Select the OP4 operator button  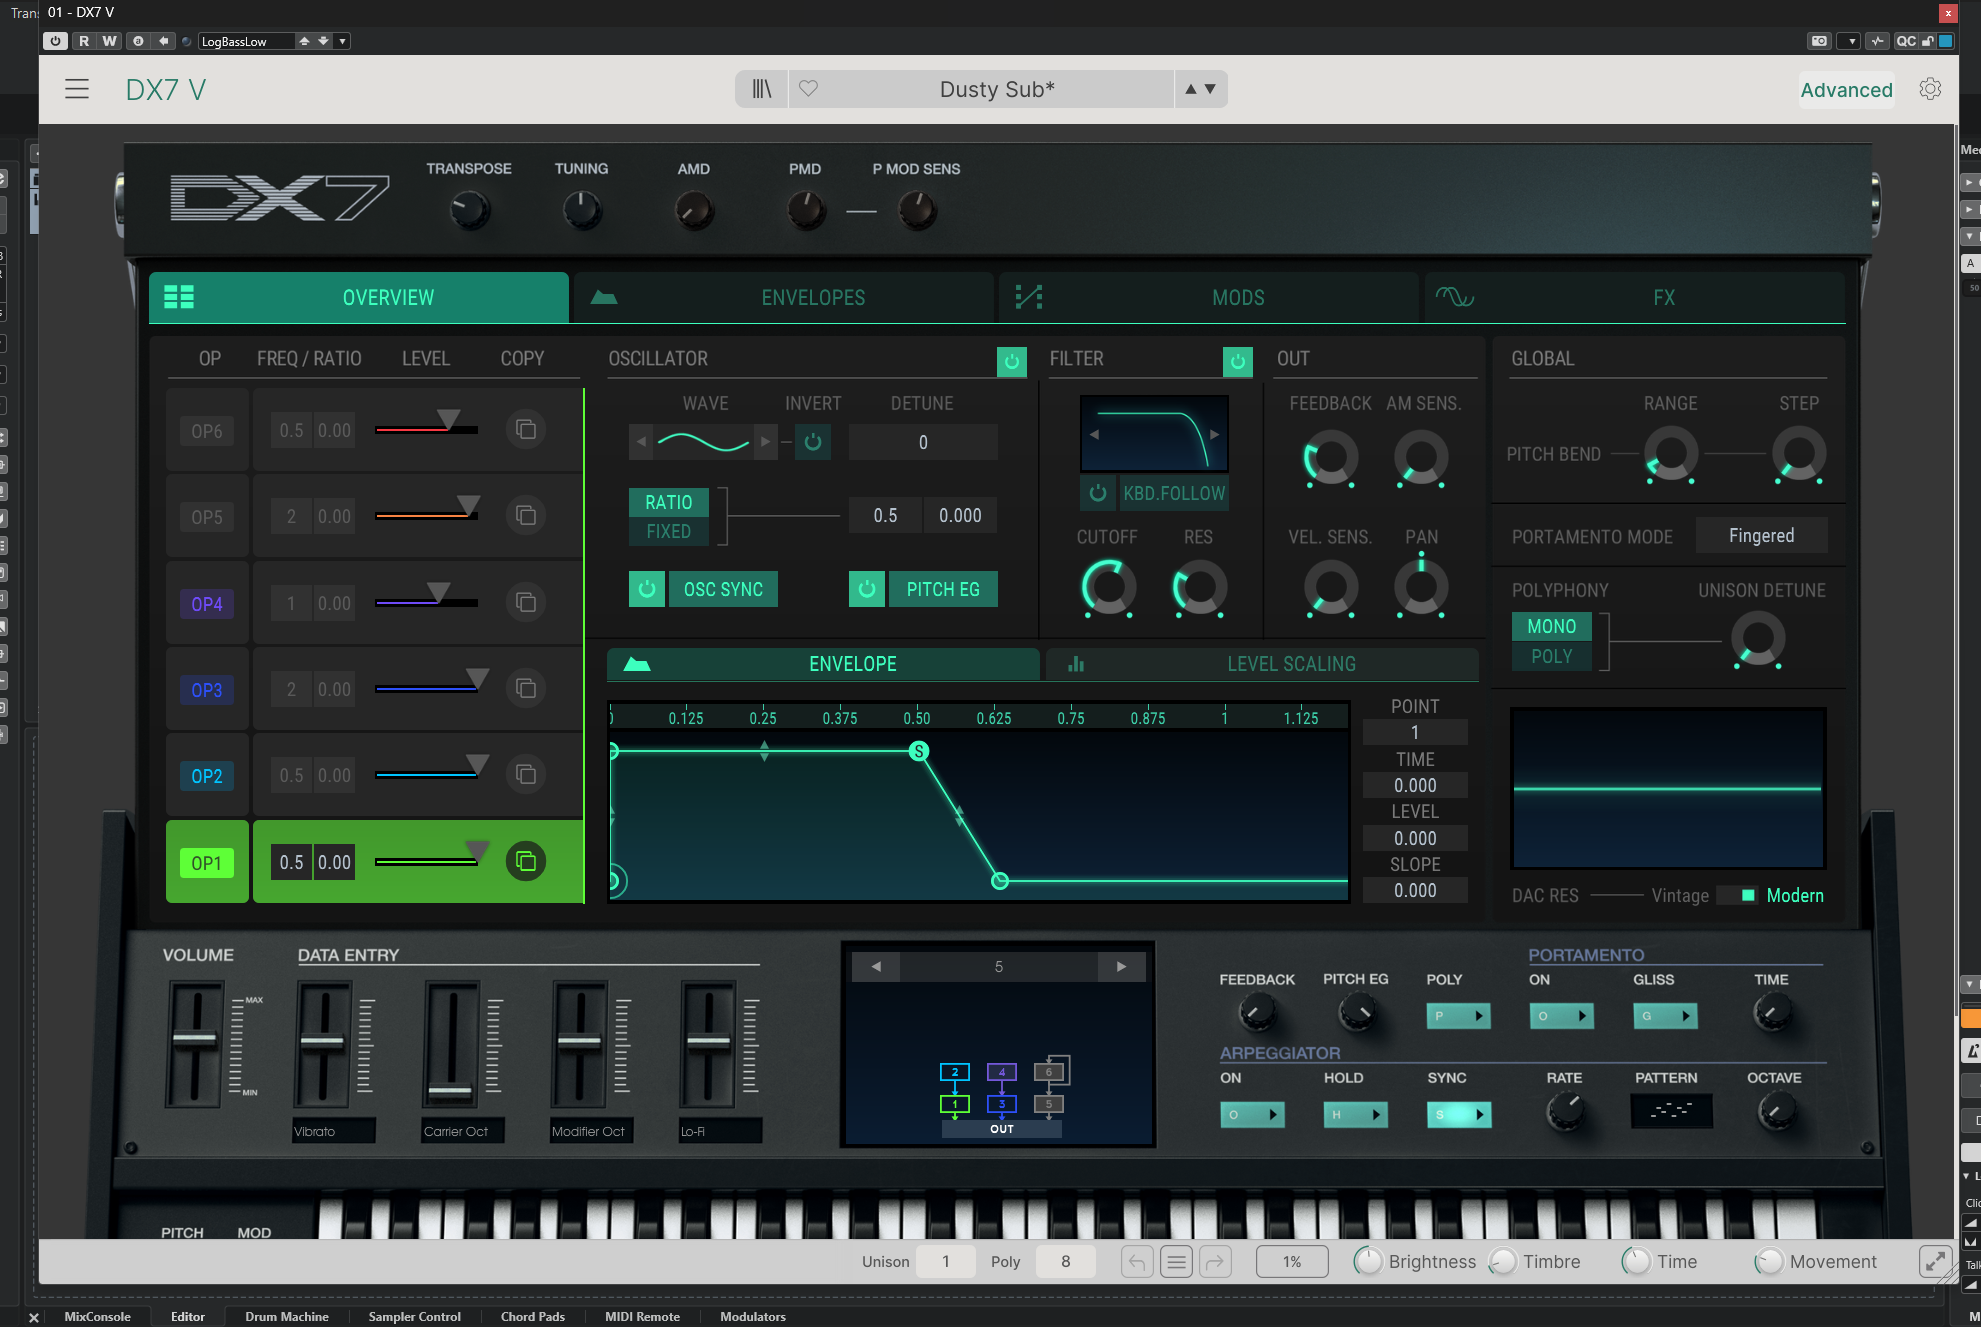click(207, 604)
